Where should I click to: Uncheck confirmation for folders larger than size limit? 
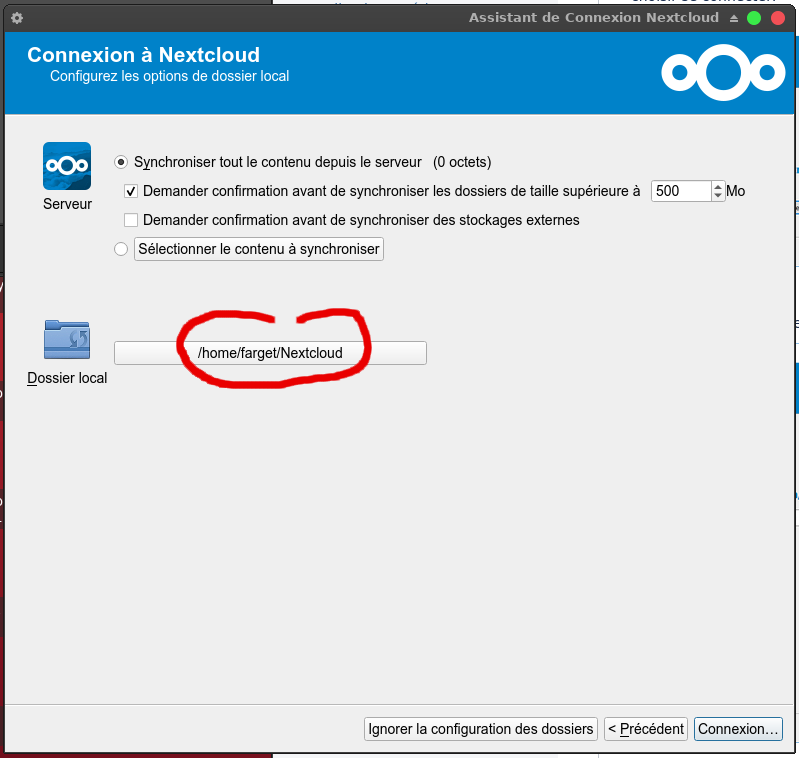pos(131,191)
